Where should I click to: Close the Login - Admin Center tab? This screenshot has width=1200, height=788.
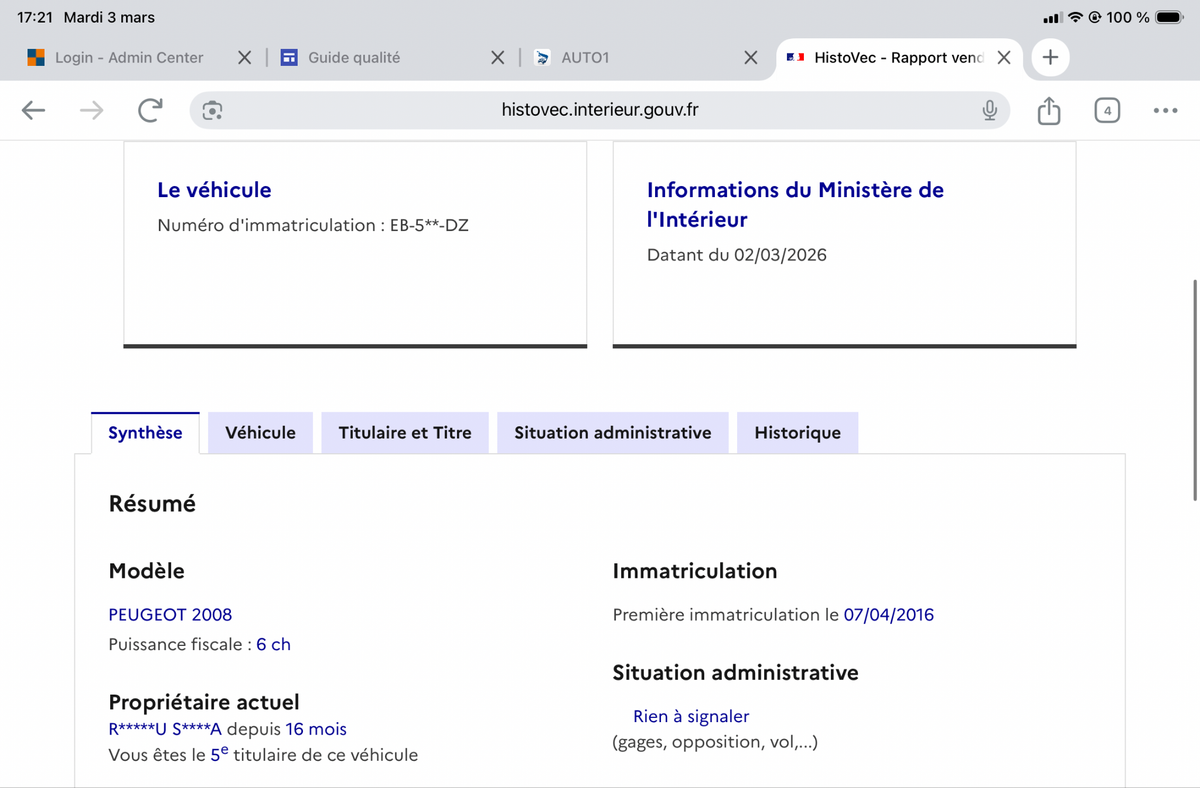244,58
